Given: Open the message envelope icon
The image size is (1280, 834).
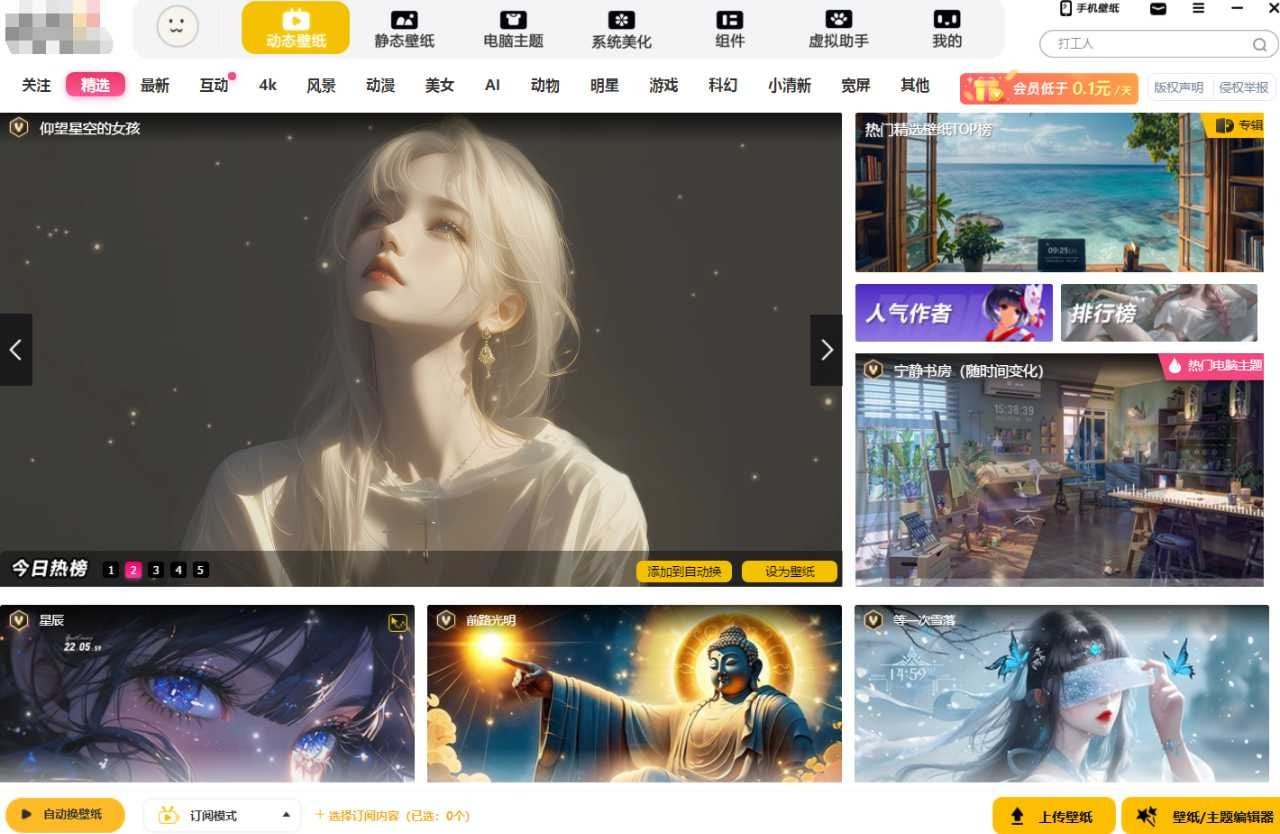Looking at the screenshot, I should pyautogui.click(x=1157, y=9).
